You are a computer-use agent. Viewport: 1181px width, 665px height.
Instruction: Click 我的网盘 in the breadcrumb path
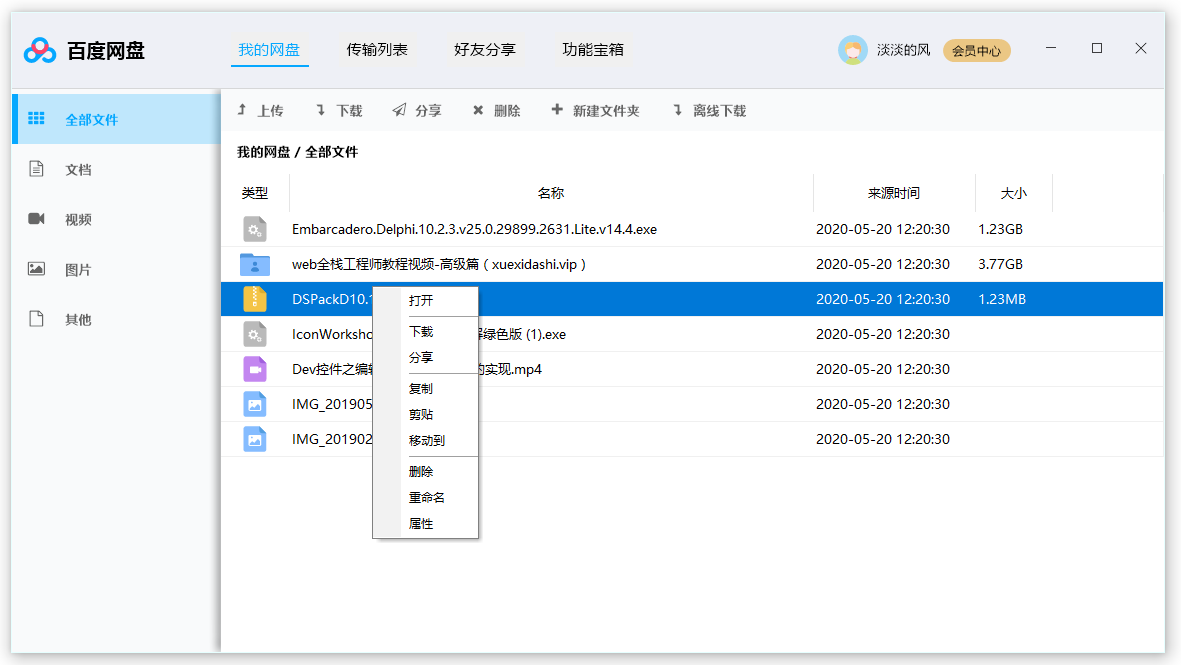(x=264, y=152)
